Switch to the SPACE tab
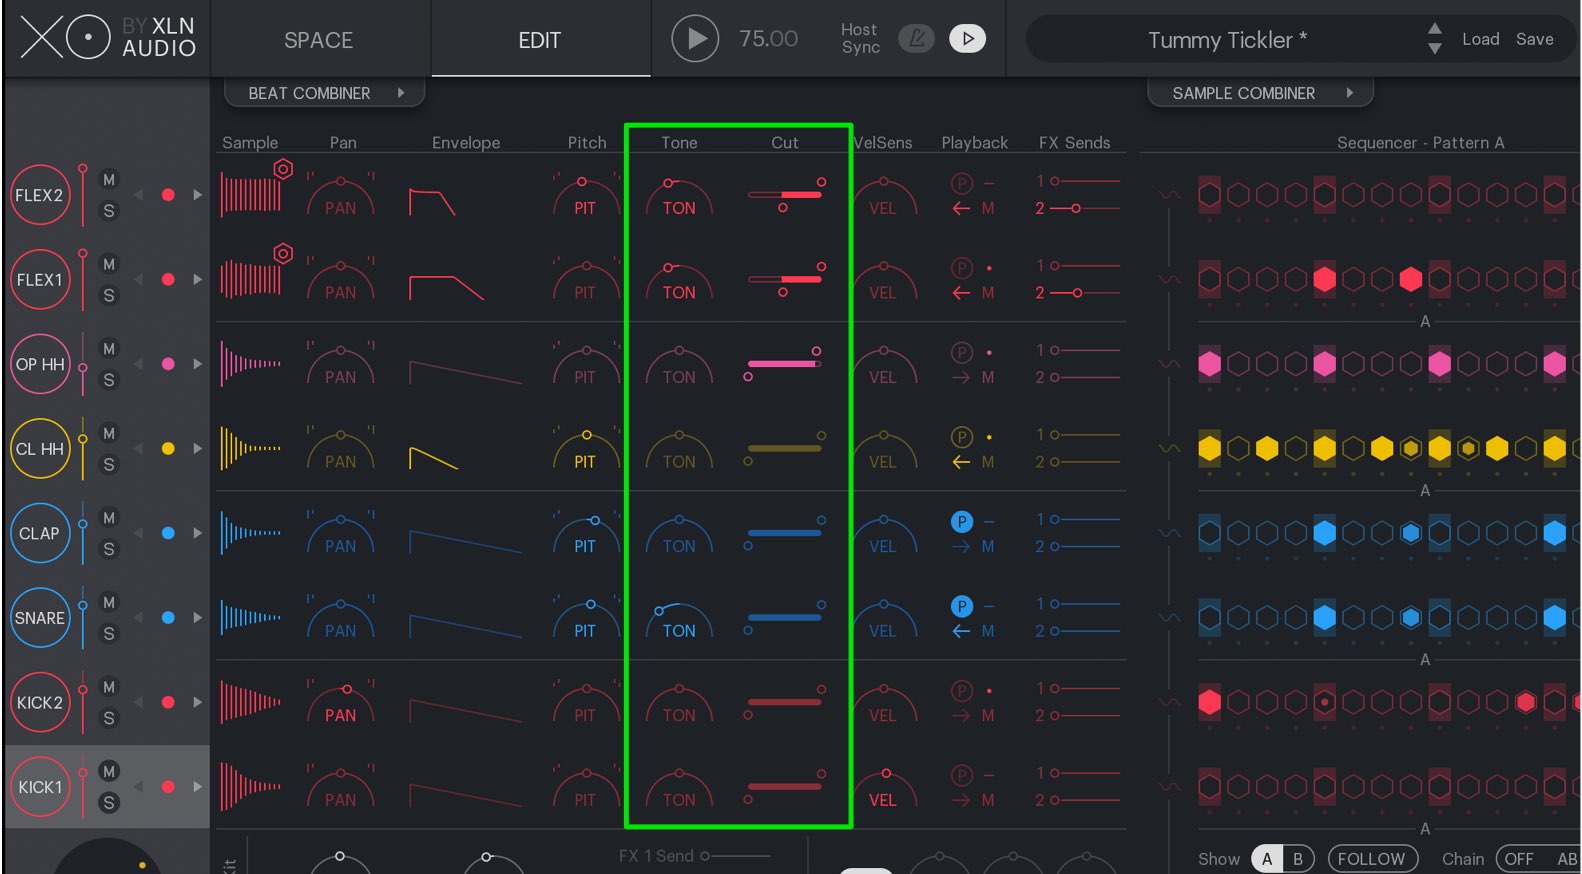The height and width of the screenshot is (874, 1582). click(x=318, y=40)
